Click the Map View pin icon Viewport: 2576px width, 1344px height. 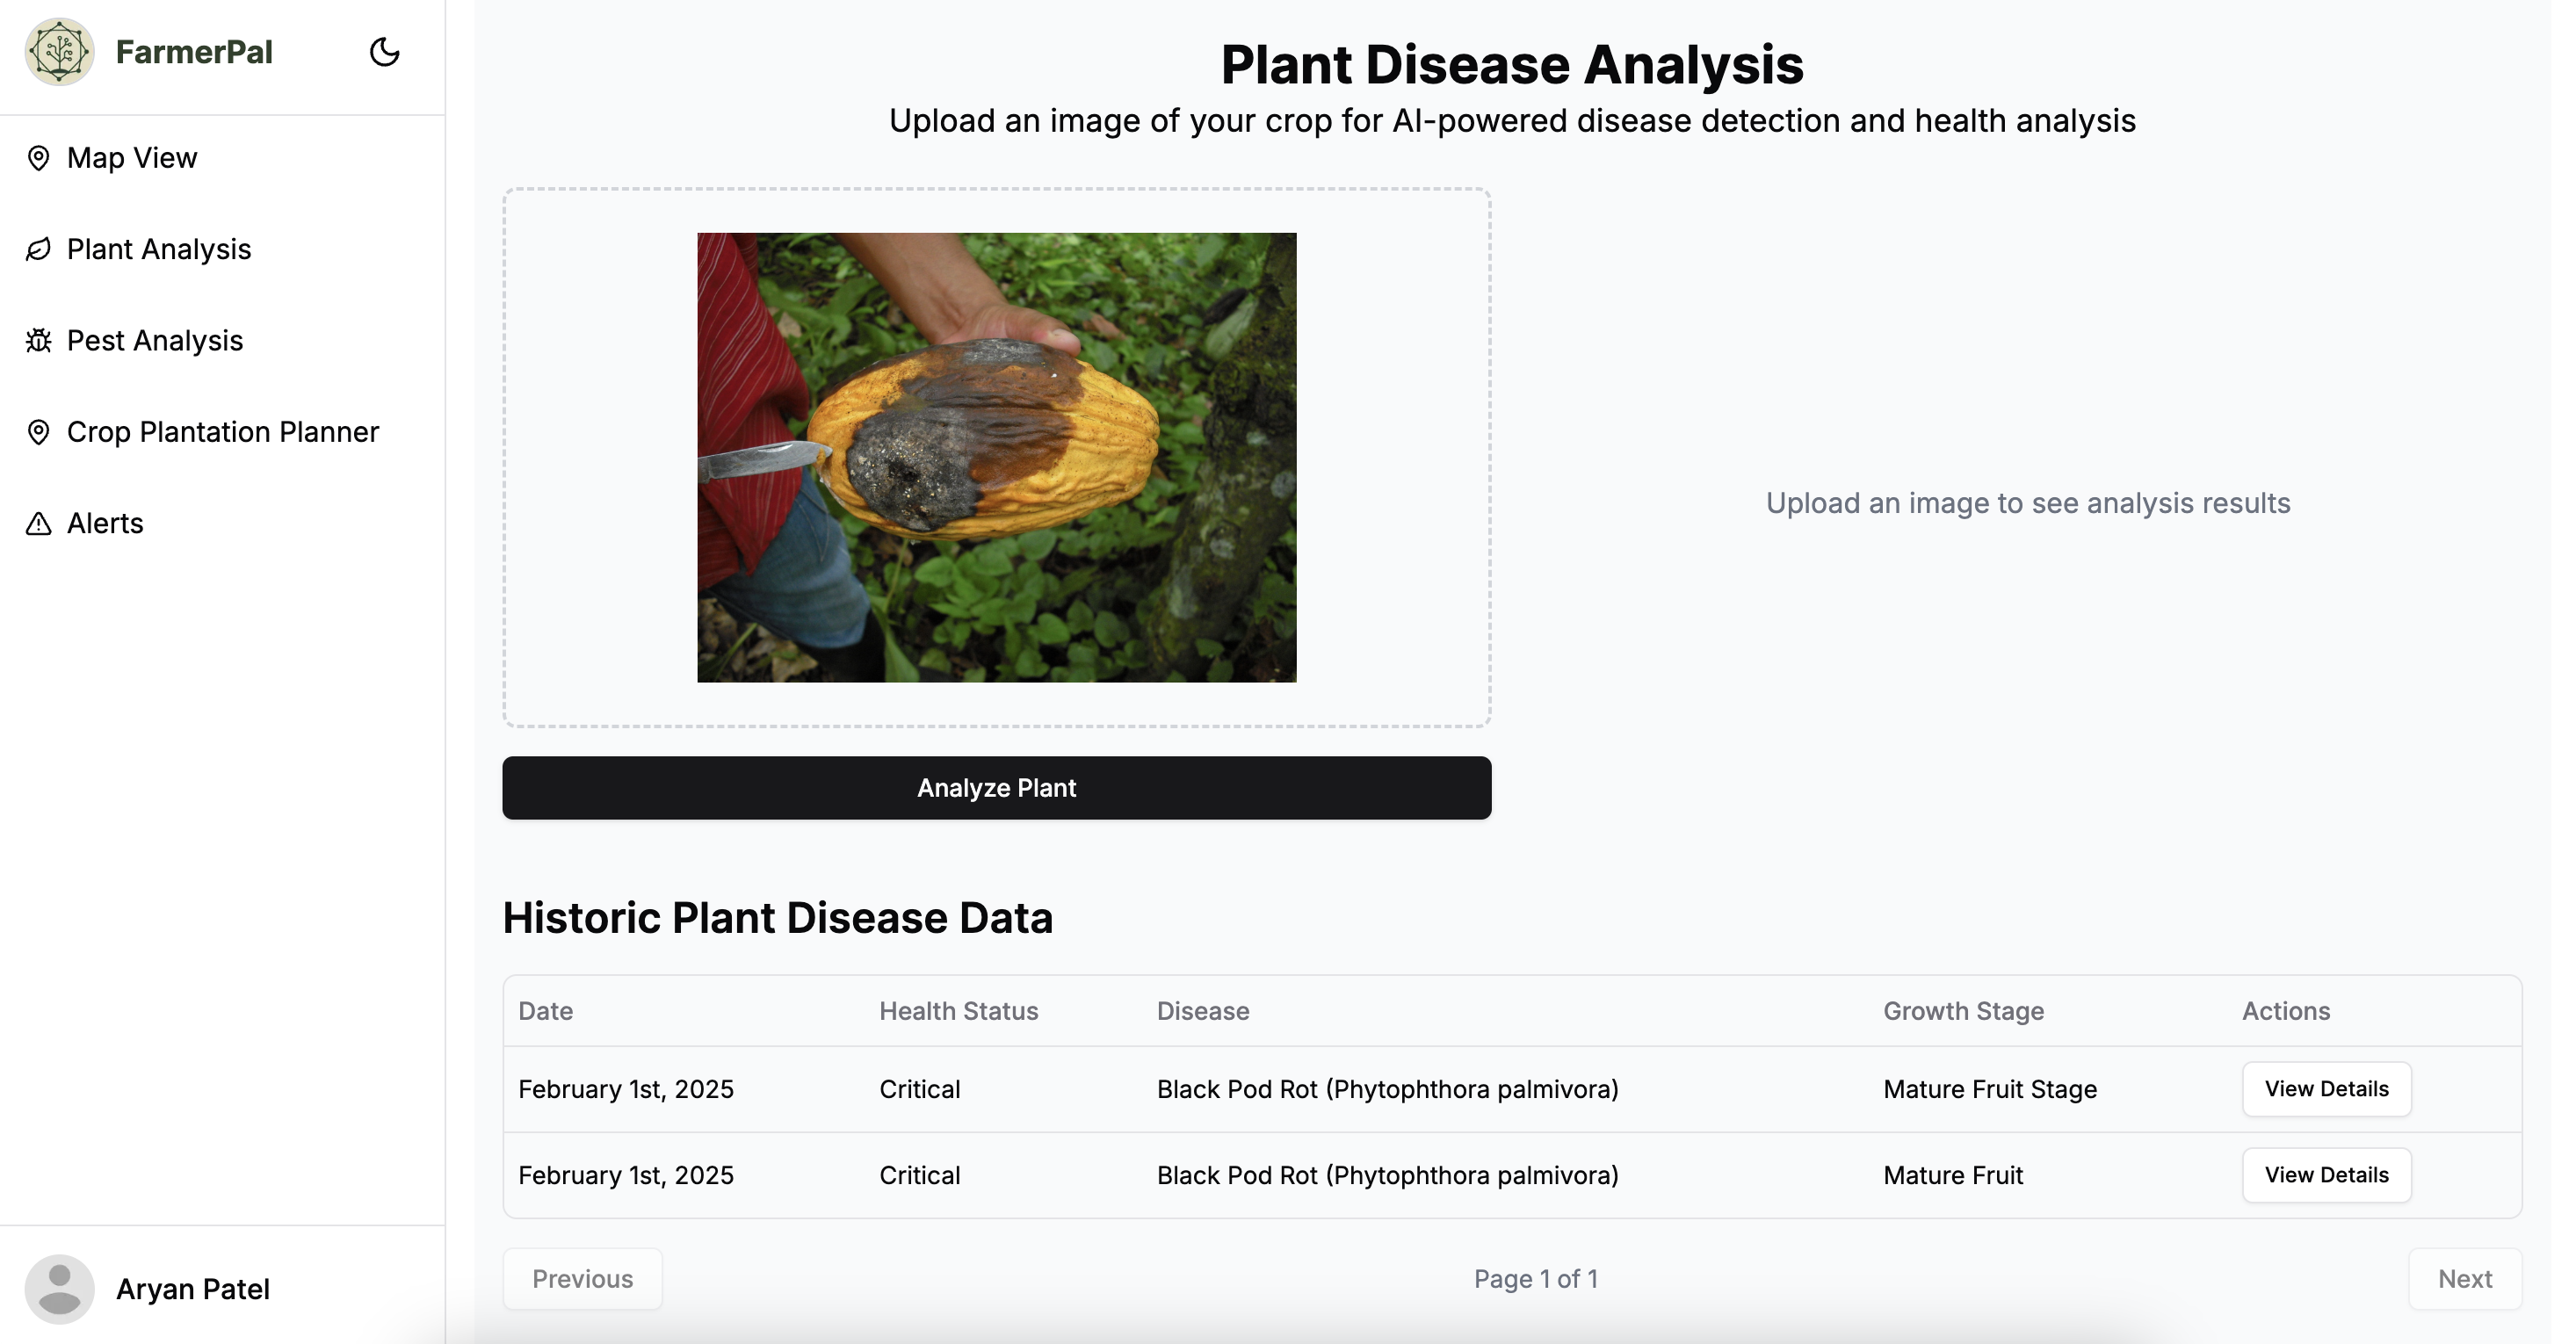38,158
